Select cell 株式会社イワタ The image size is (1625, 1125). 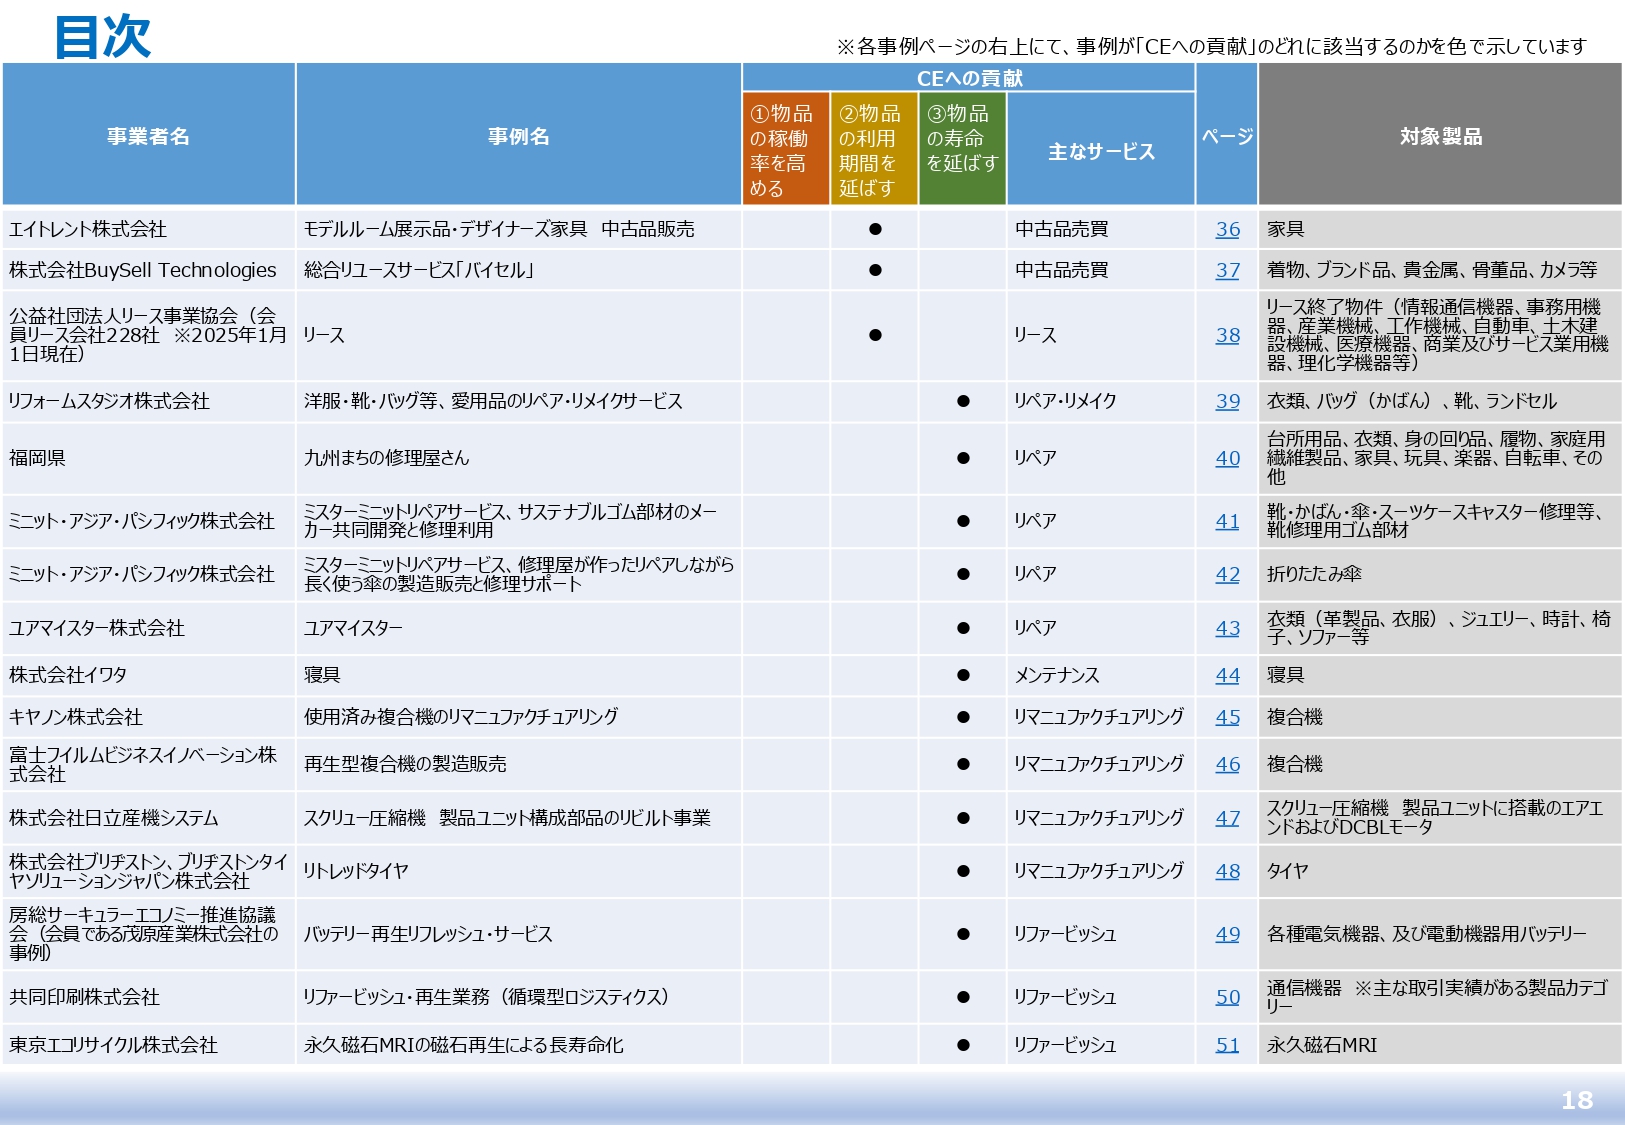click(148, 675)
